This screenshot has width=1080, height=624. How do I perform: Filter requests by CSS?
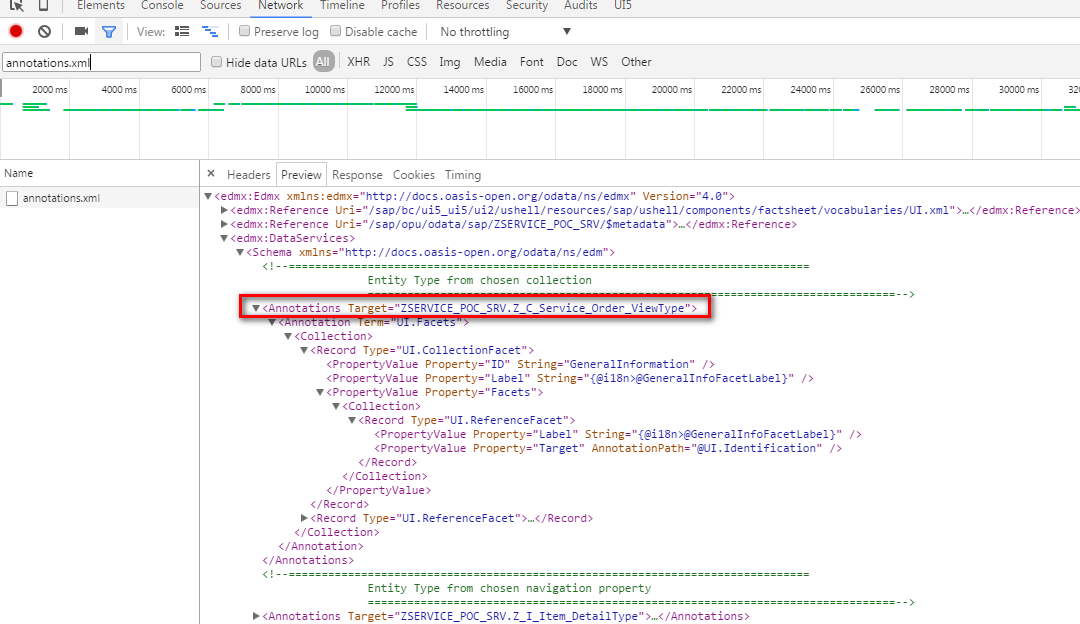pyautogui.click(x=417, y=62)
